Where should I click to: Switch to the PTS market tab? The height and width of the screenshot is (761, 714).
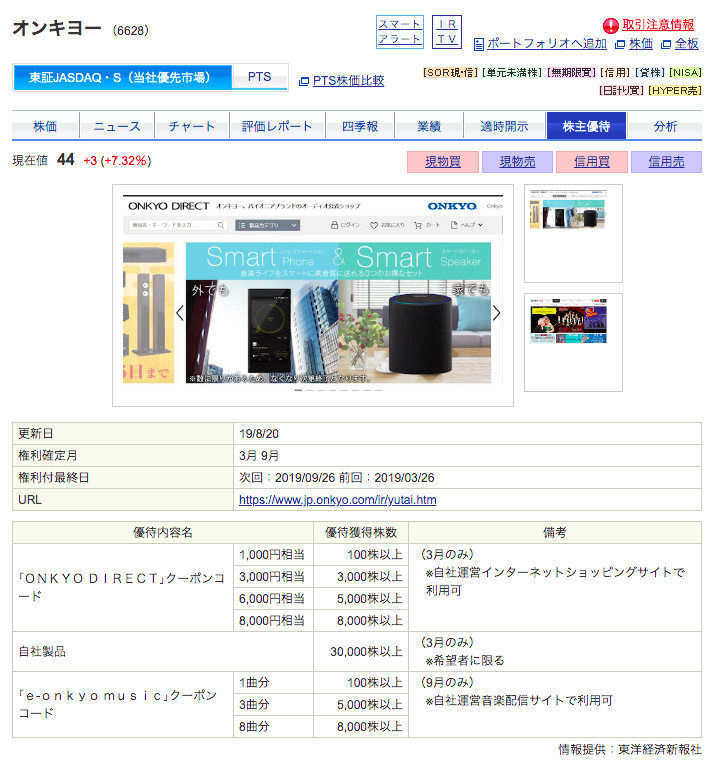(x=260, y=77)
